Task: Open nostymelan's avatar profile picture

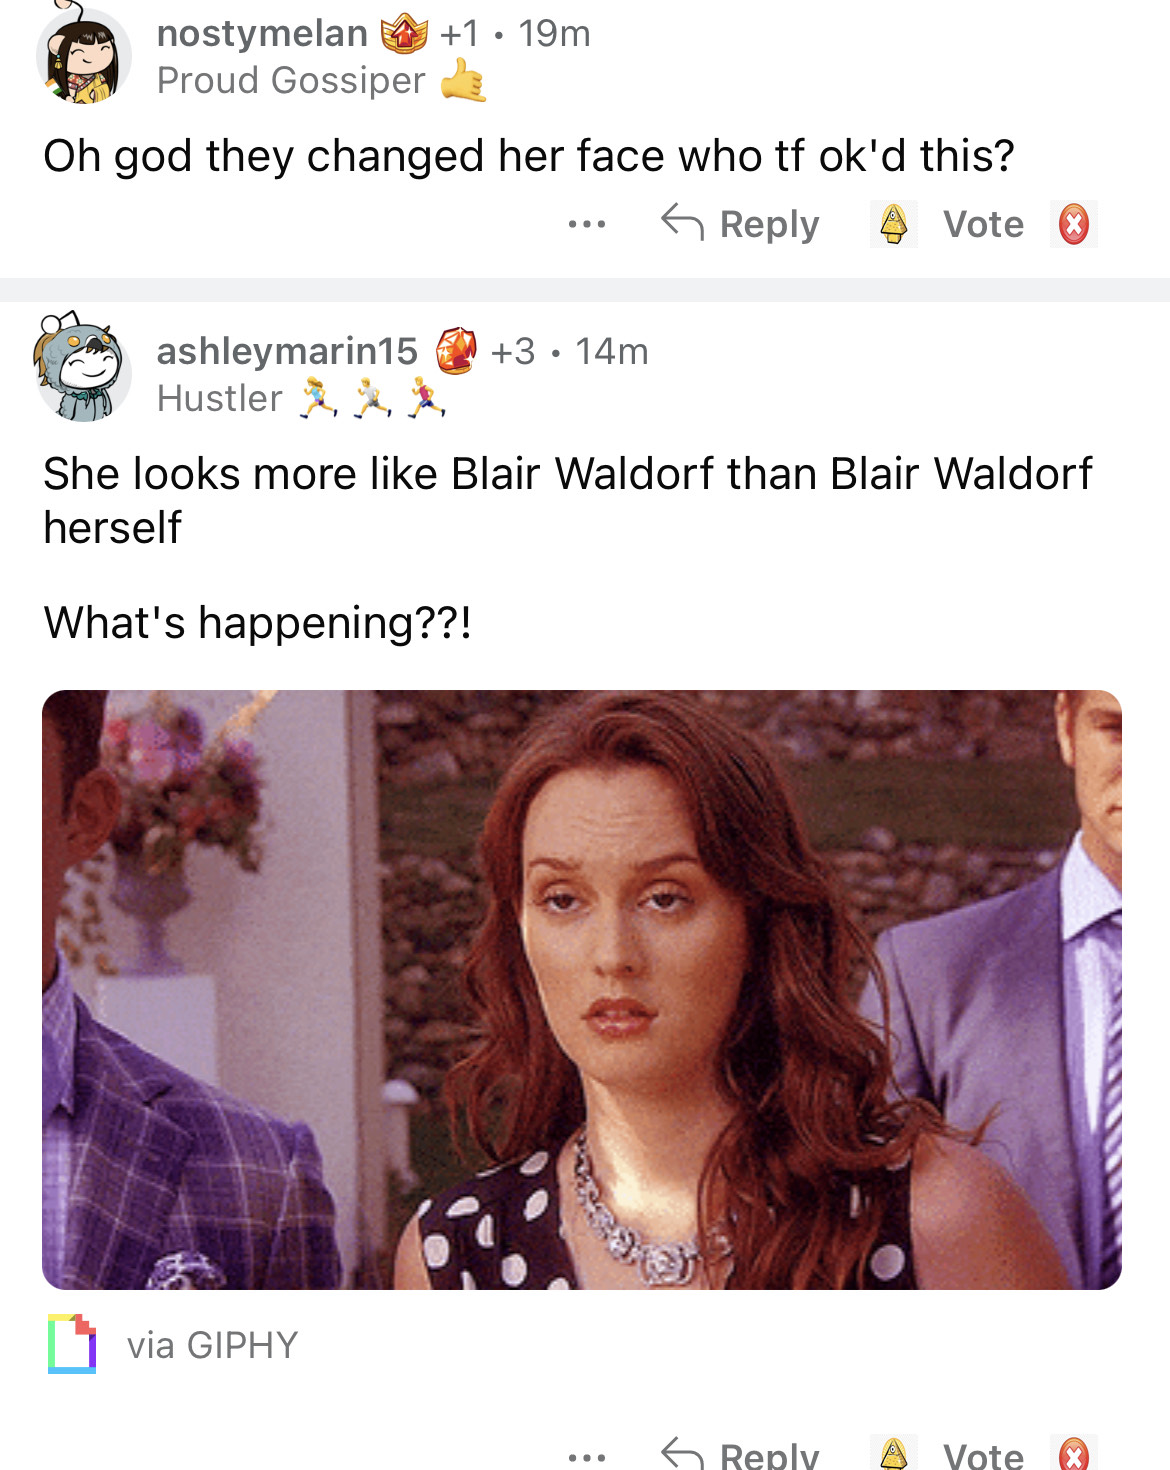Action: point(84,55)
